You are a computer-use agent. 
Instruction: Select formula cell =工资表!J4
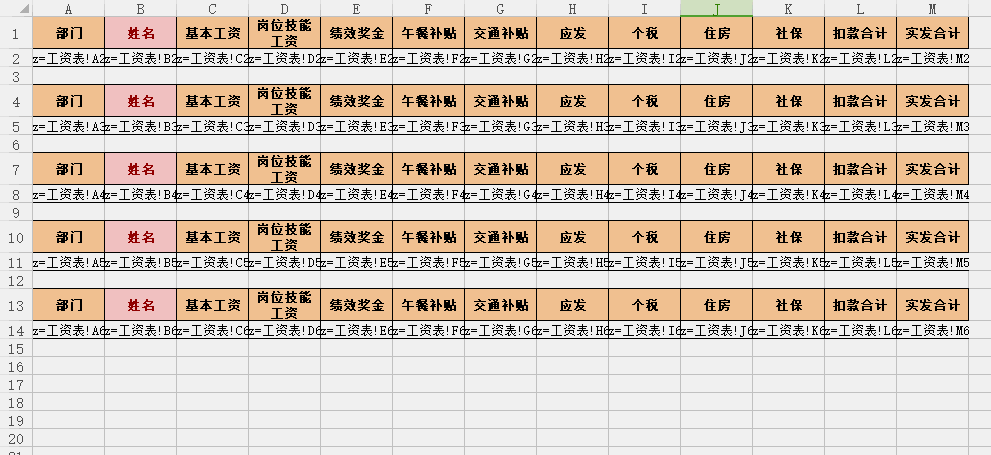(717, 195)
